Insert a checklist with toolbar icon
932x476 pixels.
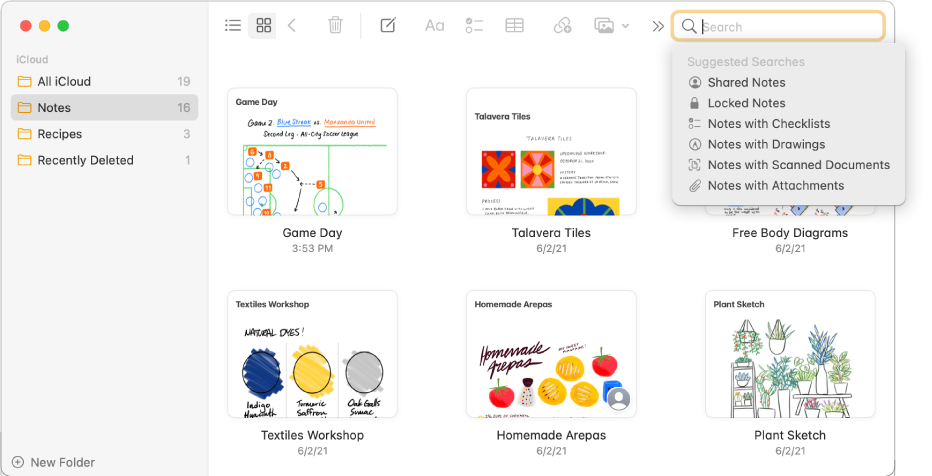[474, 26]
